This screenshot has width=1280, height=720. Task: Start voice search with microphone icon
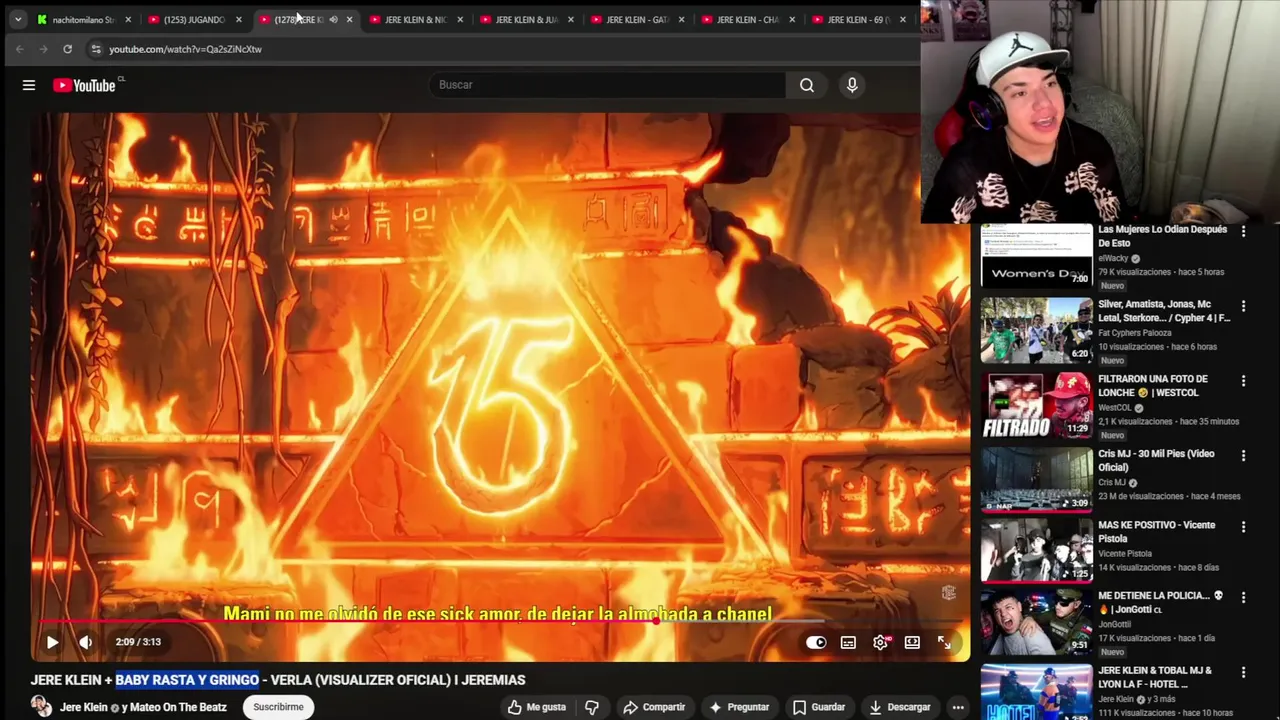coord(852,85)
